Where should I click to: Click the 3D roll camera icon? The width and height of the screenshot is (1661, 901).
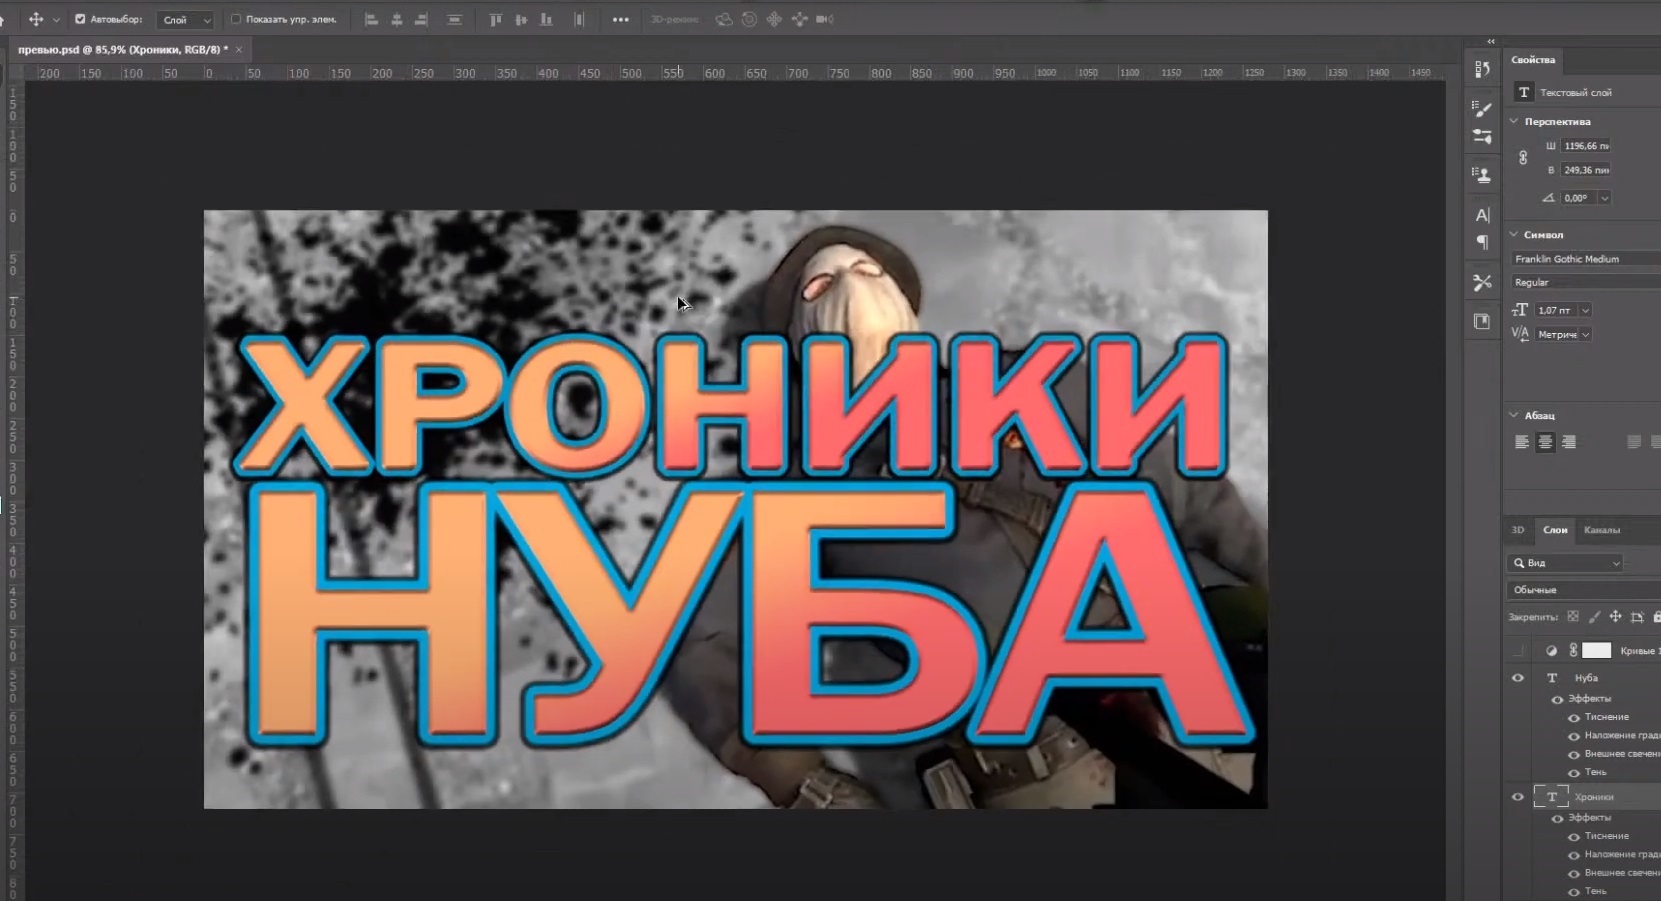pos(749,19)
